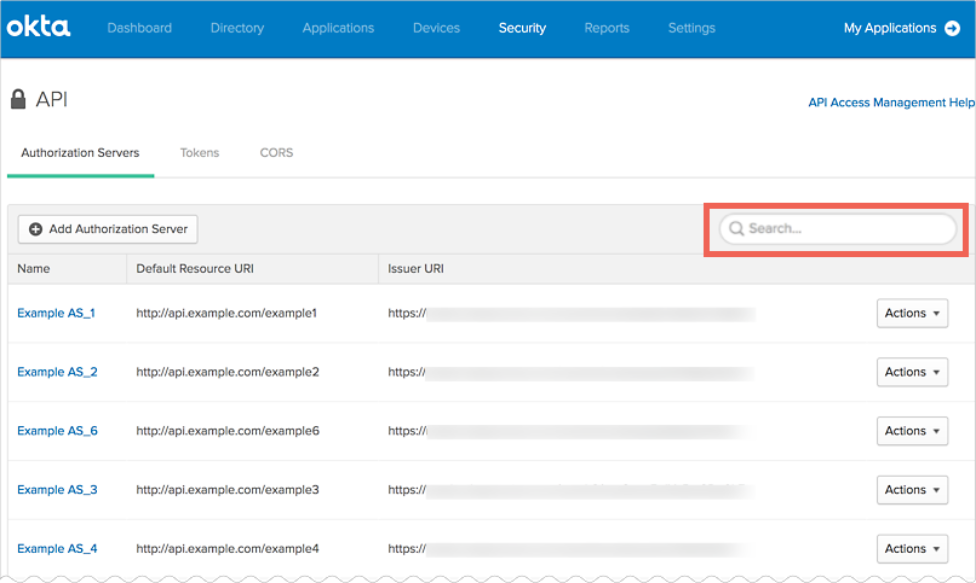The image size is (976, 583).
Task: Open the Applications menu
Action: (x=338, y=28)
